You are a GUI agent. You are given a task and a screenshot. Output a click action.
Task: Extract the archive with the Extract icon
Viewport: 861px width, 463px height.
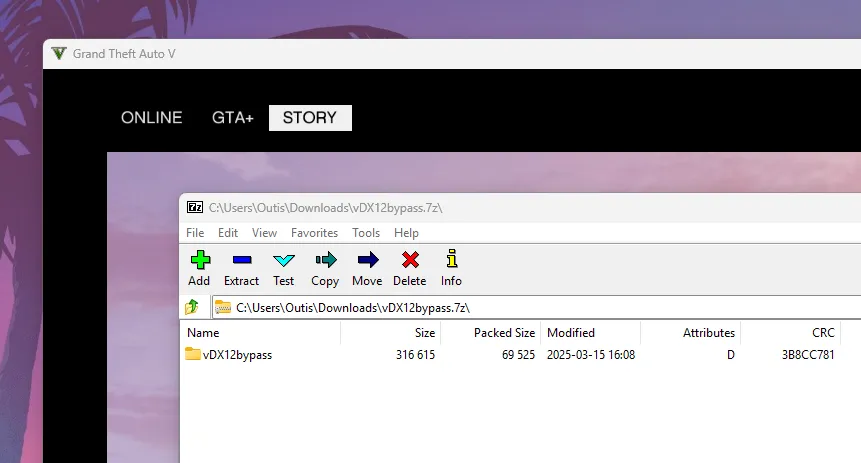[x=242, y=269]
